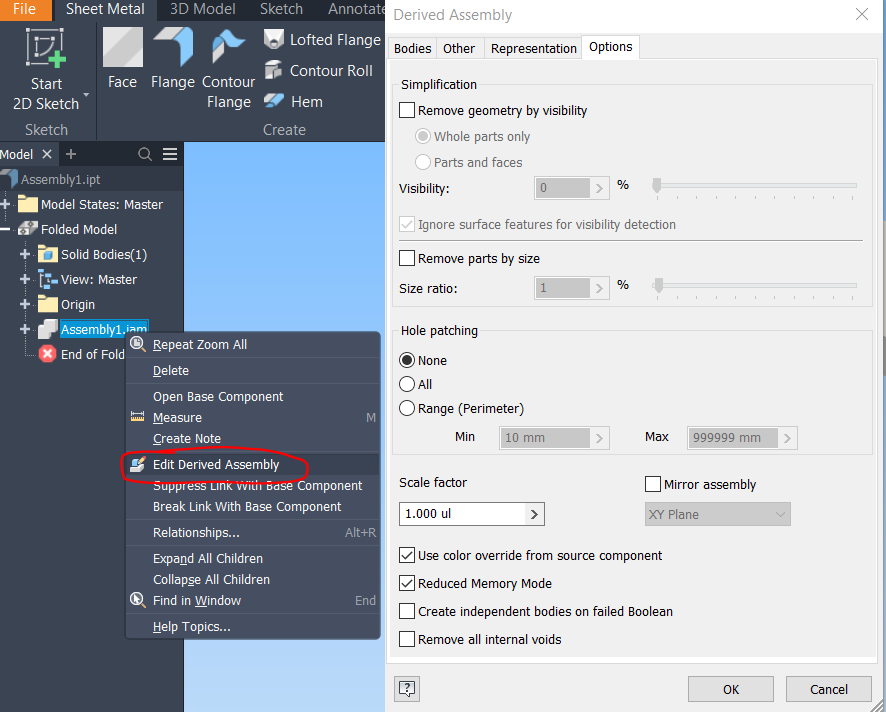Viewport: 886px width, 712px height.
Task: Expand the View: Master node
Action: pyautogui.click(x=25, y=279)
